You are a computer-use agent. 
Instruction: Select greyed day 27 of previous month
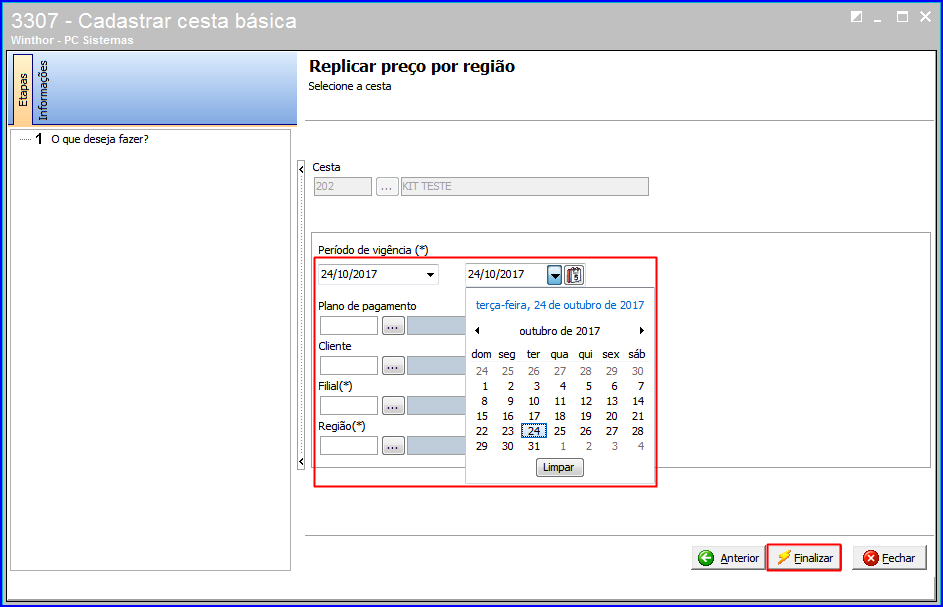click(x=559, y=371)
